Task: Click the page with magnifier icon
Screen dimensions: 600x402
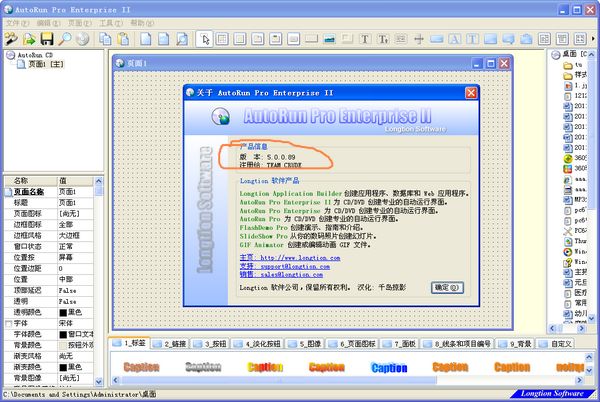Action: coord(182,39)
